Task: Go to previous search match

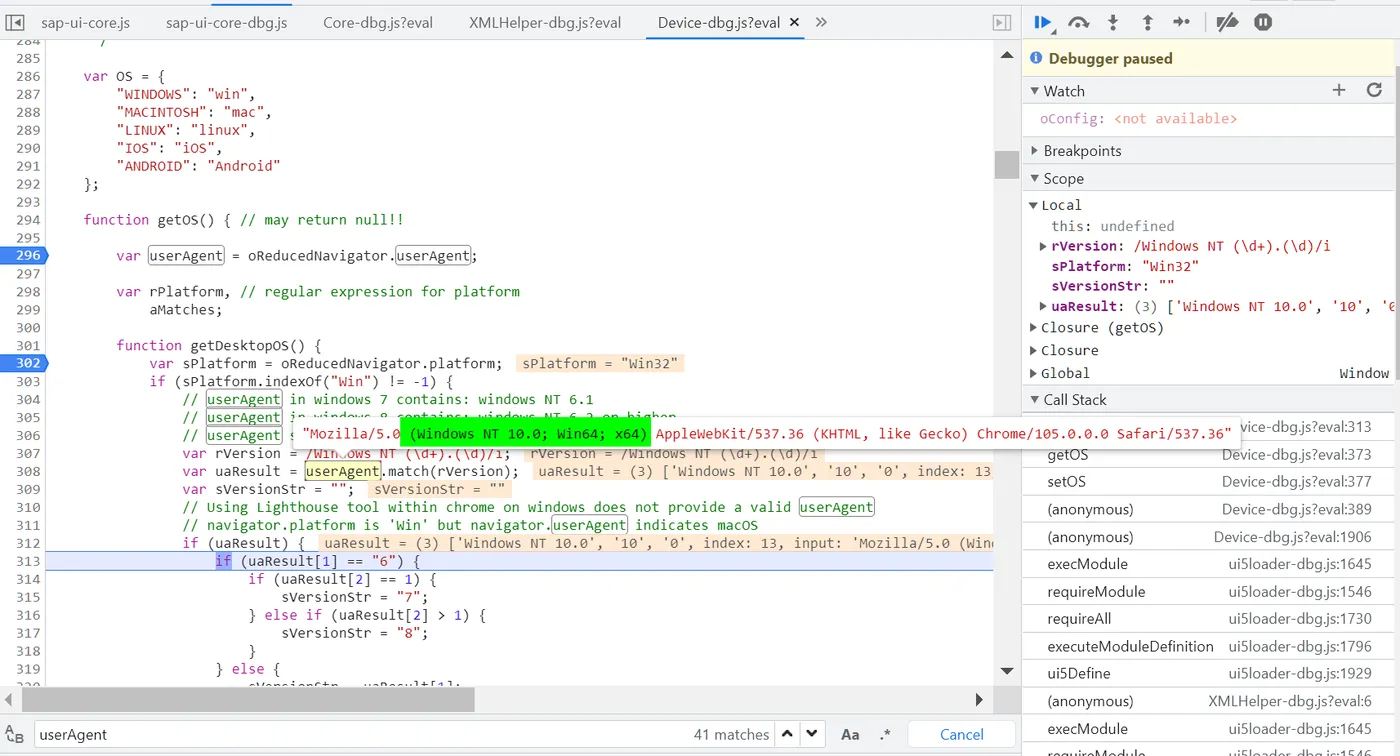Action: coord(787,734)
